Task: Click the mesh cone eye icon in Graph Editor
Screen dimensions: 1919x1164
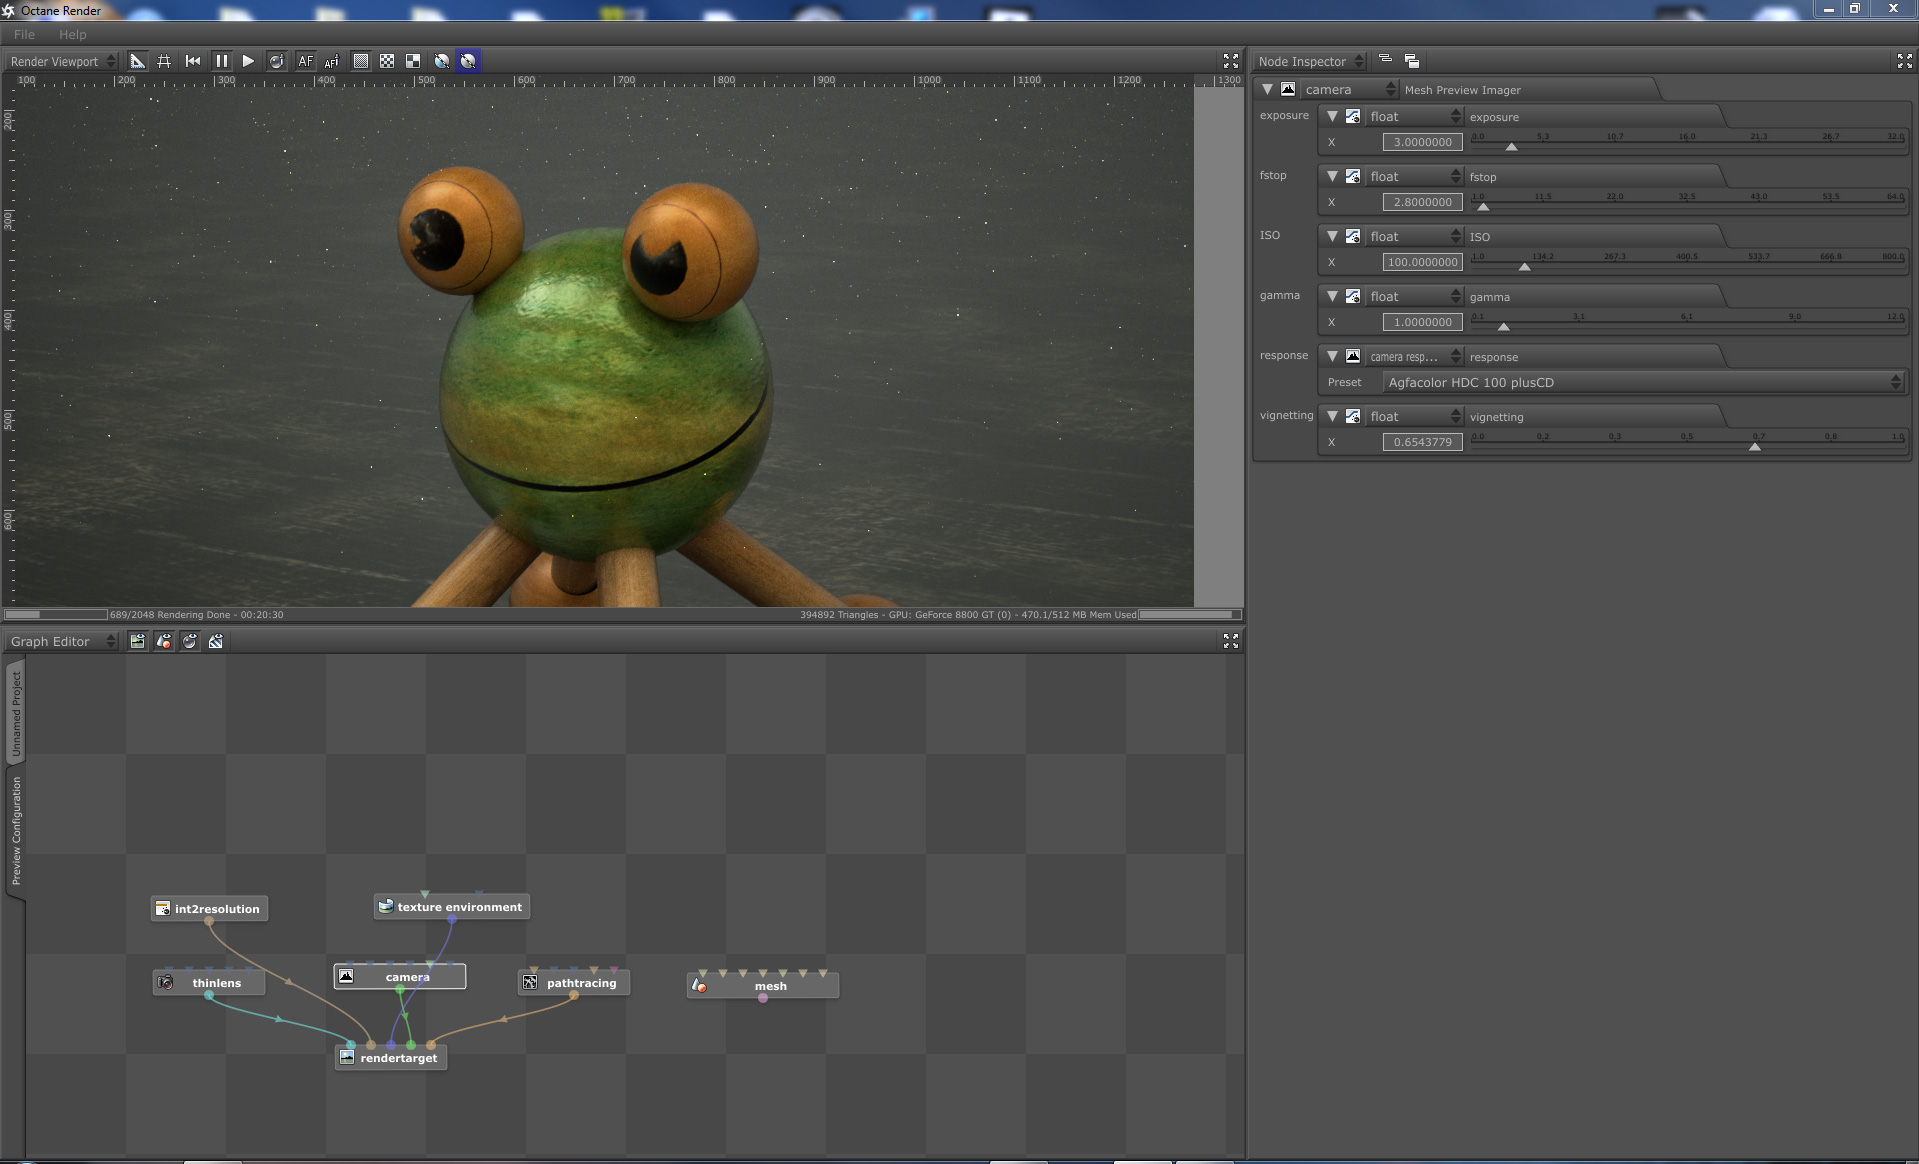Action: click(164, 641)
